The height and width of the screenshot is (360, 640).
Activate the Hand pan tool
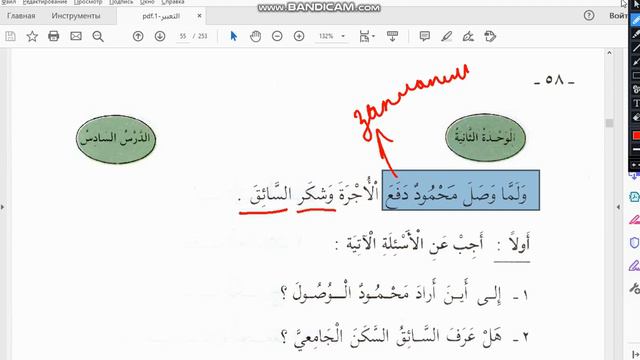[256, 36]
